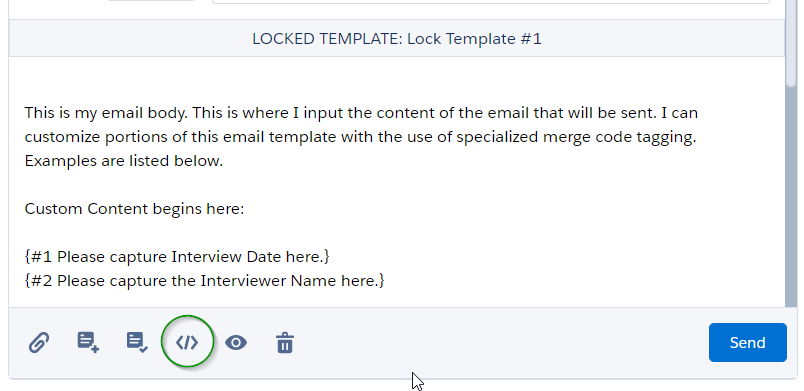
Task: Toggle email preview with the eye icon
Action: pos(236,342)
